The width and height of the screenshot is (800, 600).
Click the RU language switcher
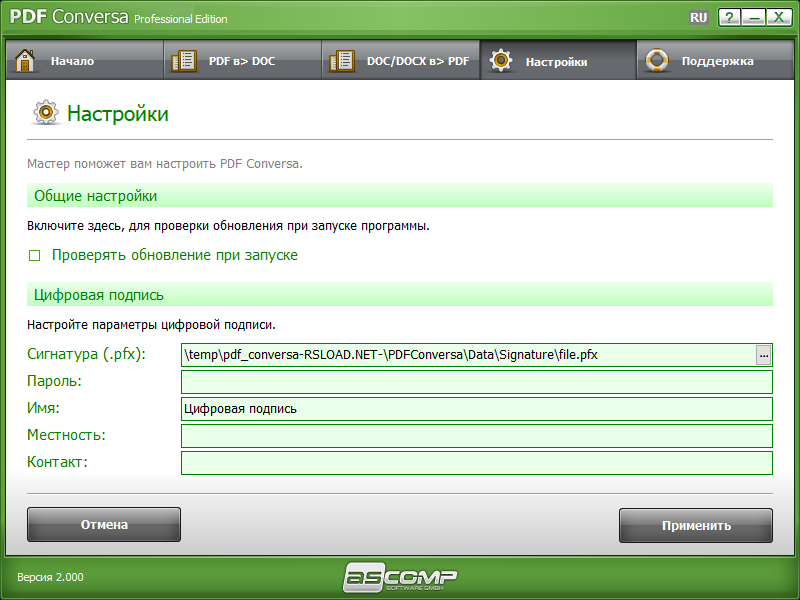pos(701,17)
